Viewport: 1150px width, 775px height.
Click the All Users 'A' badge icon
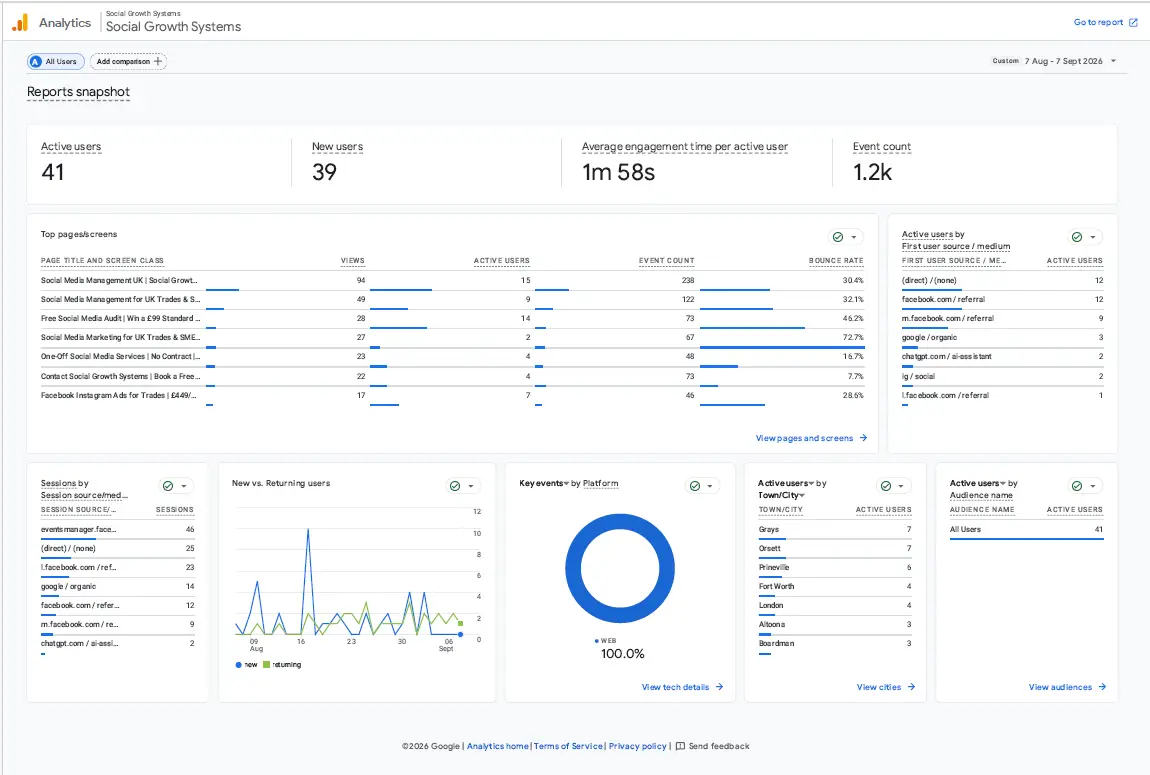point(35,62)
